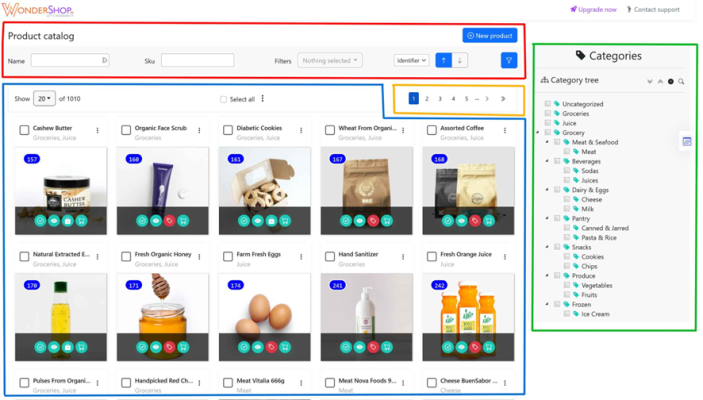Click the red tag icon on Organic Face Scrub

click(169, 221)
